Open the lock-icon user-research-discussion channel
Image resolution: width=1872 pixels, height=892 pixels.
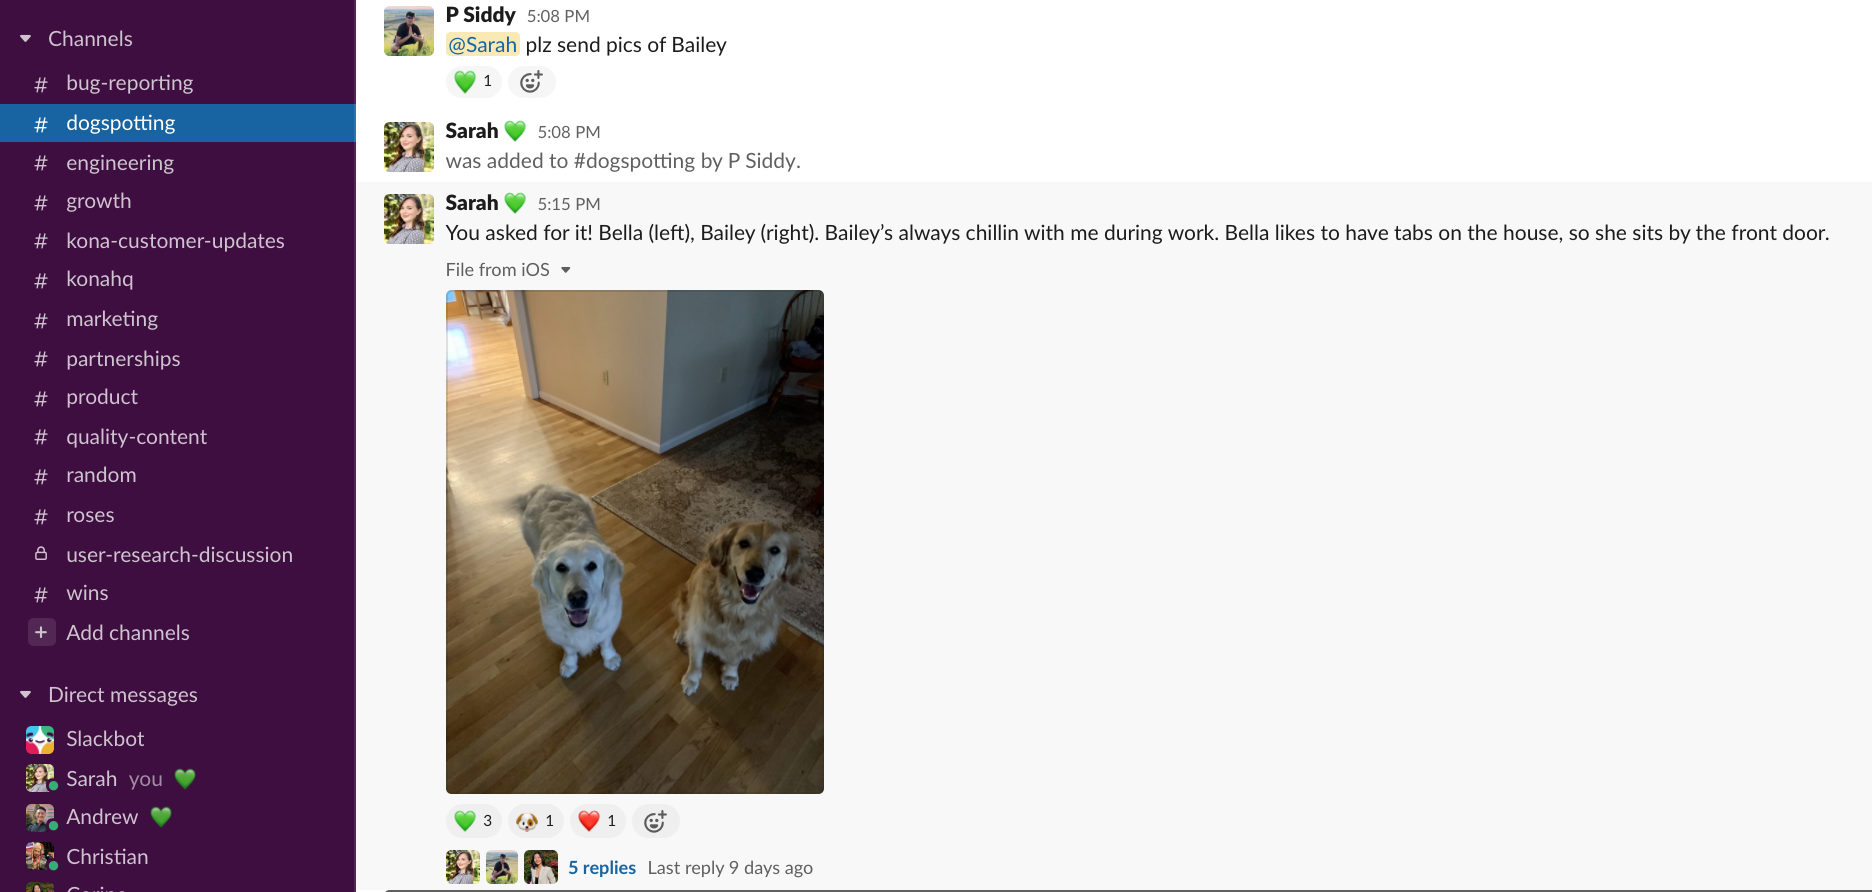(178, 554)
